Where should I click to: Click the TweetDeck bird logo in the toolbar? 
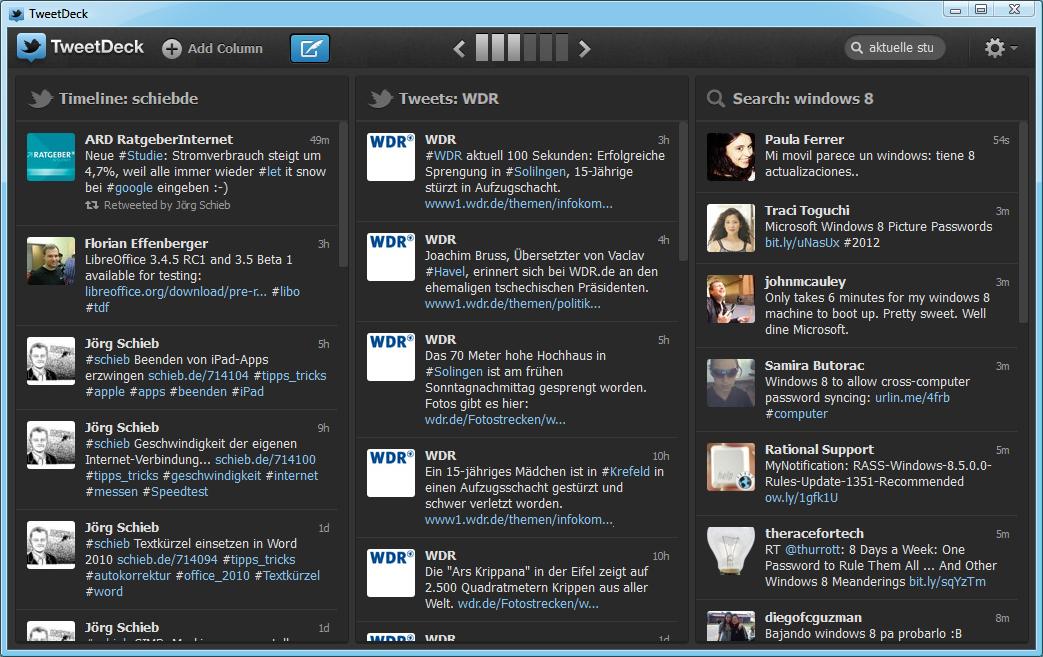31,47
